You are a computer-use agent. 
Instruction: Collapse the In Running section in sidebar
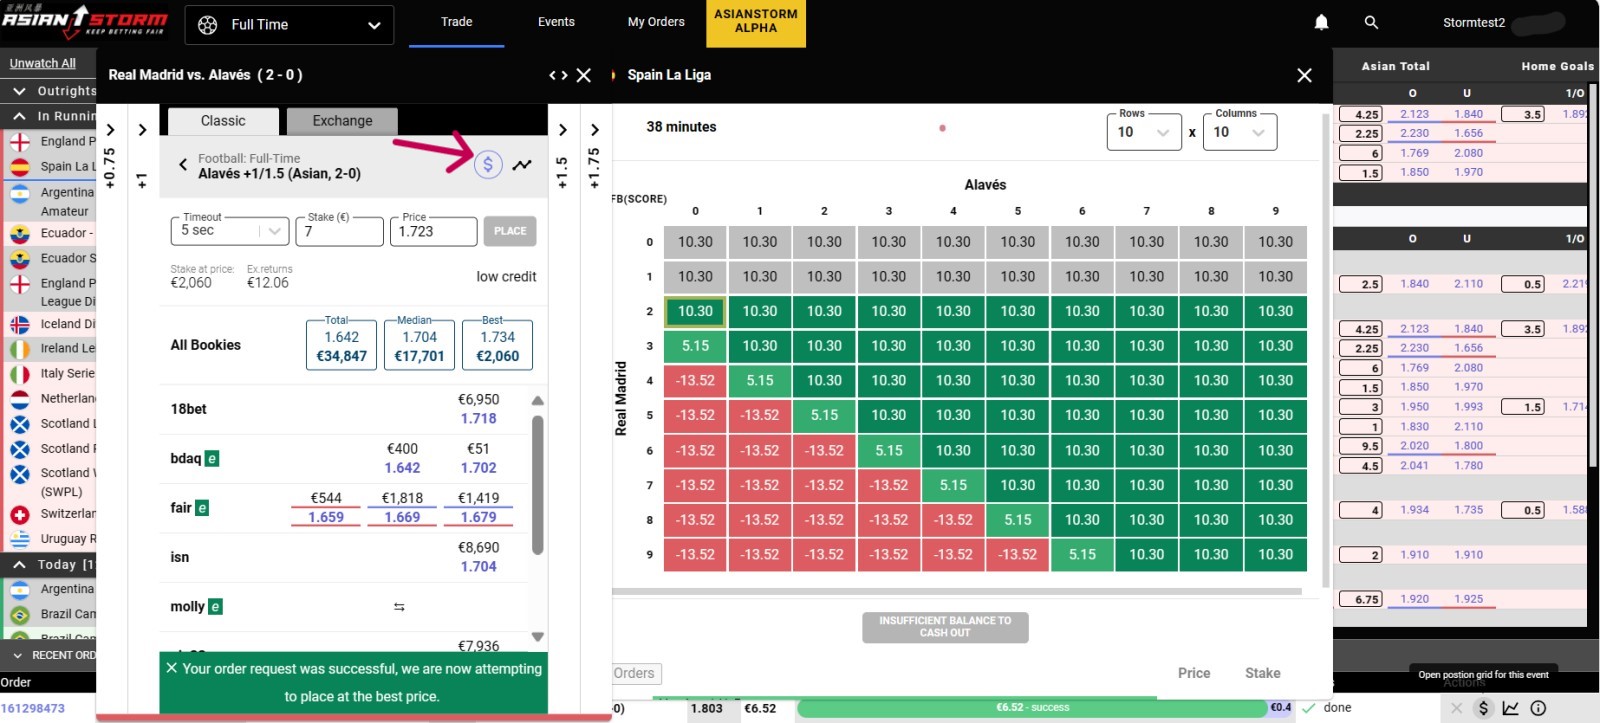pos(19,116)
